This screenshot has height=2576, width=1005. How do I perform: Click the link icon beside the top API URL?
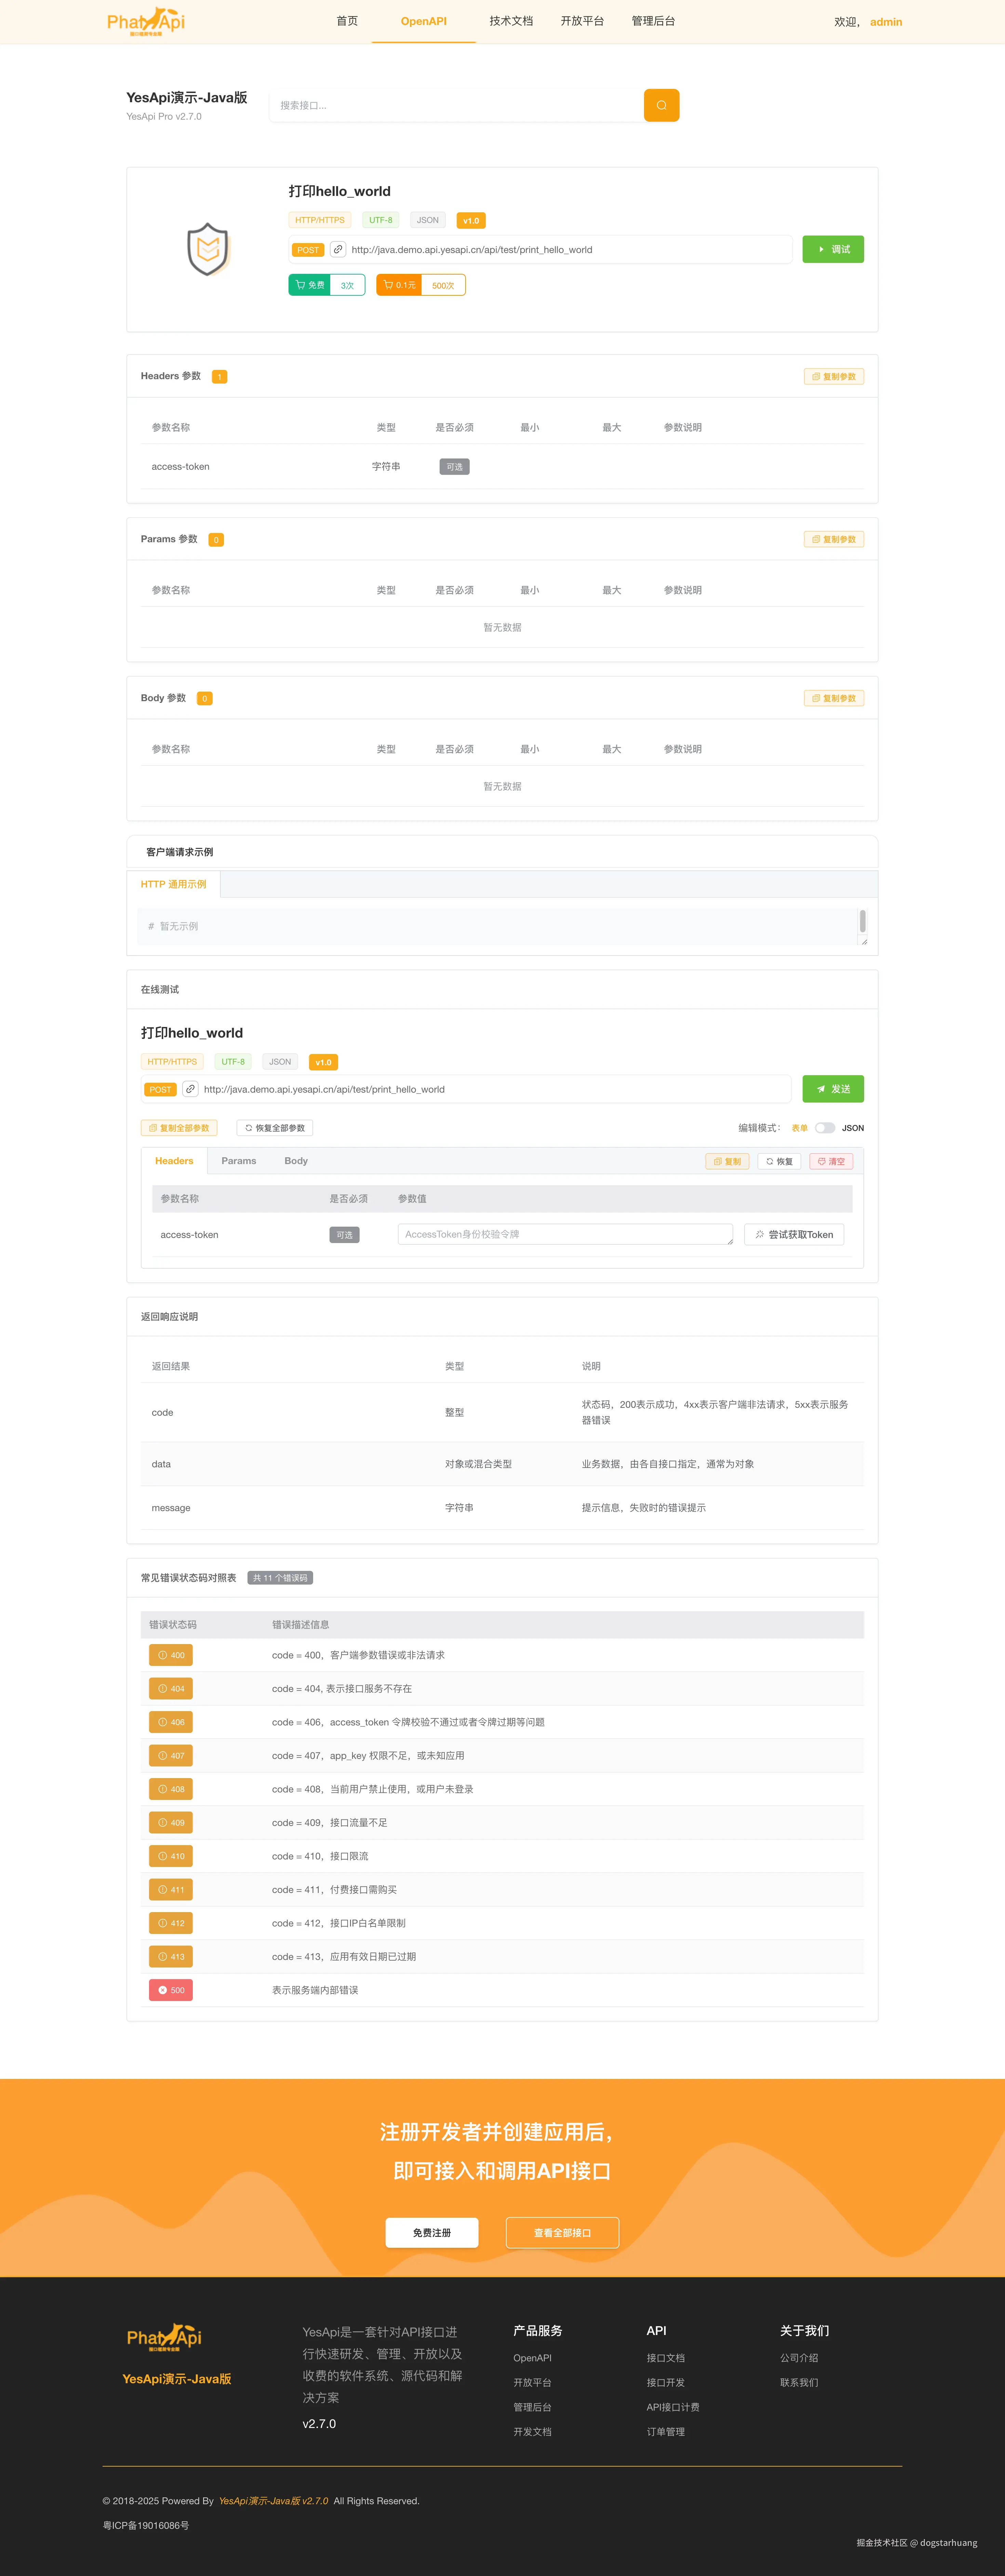click(x=338, y=249)
